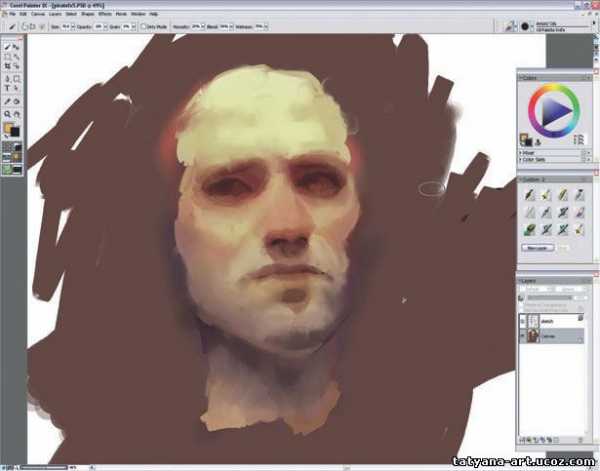Open the Opacity value dropdown arrow

point(105,27)
